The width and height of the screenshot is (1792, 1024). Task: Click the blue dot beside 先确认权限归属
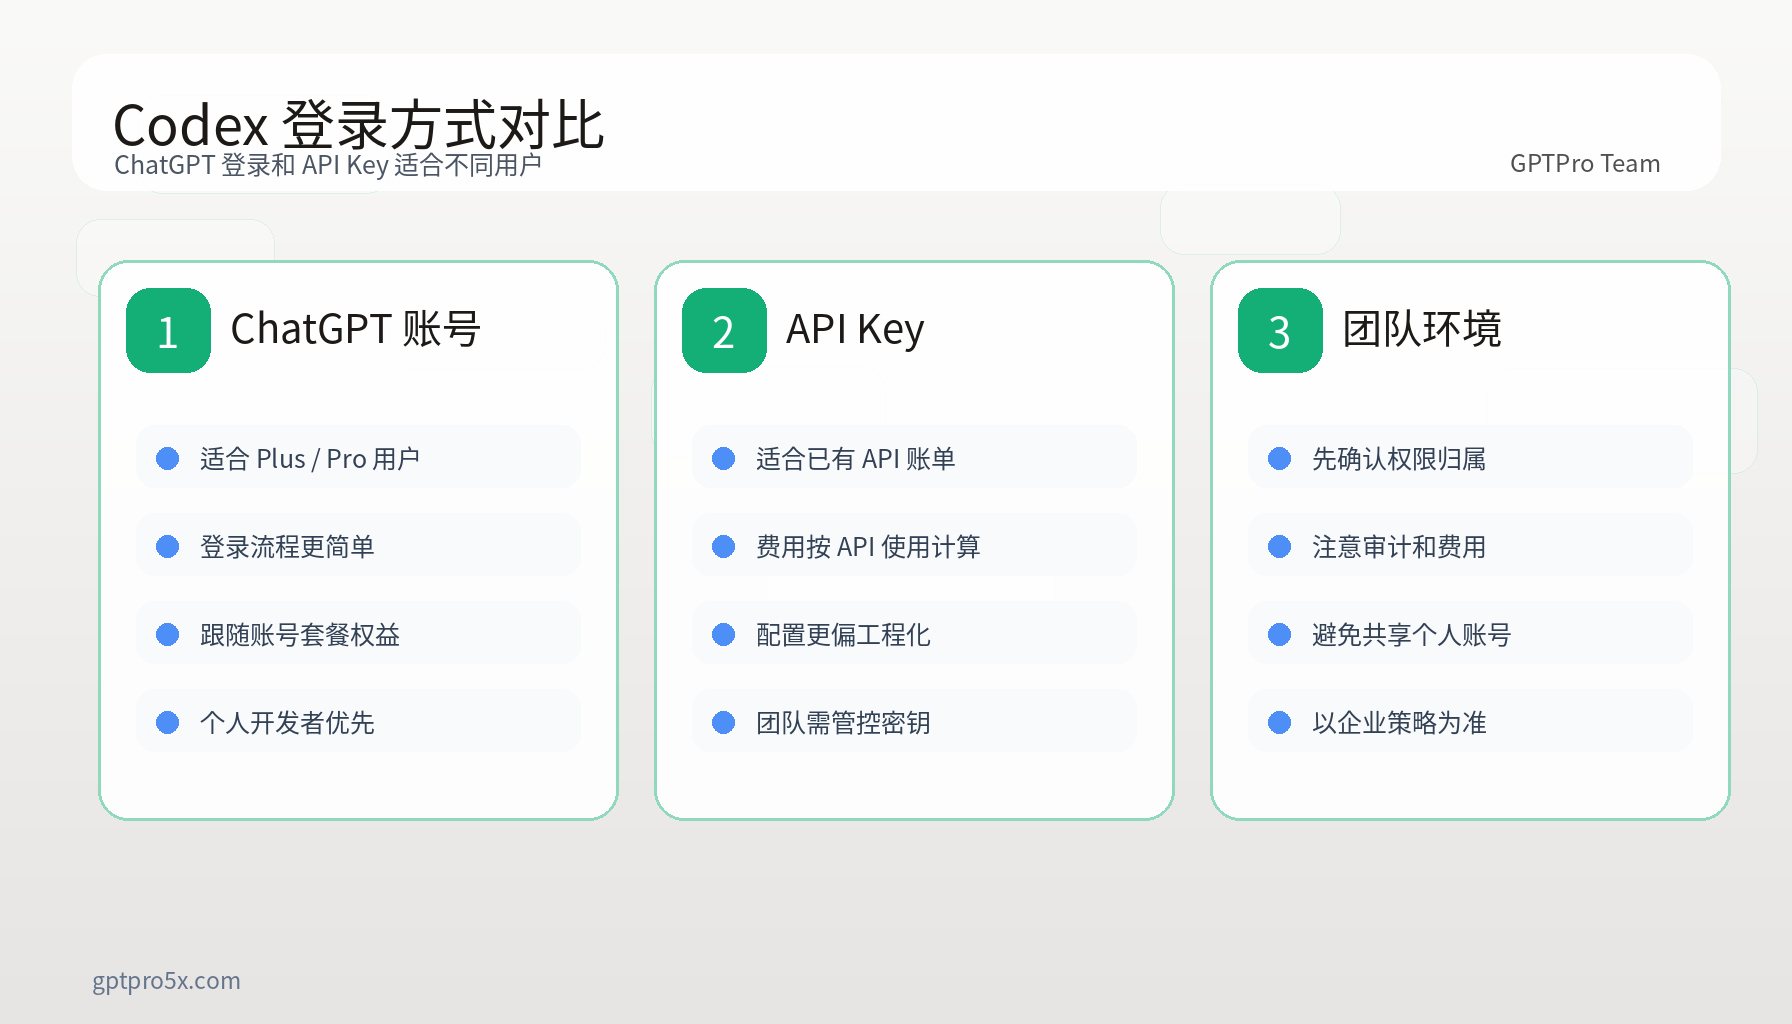click(1280, 458)
